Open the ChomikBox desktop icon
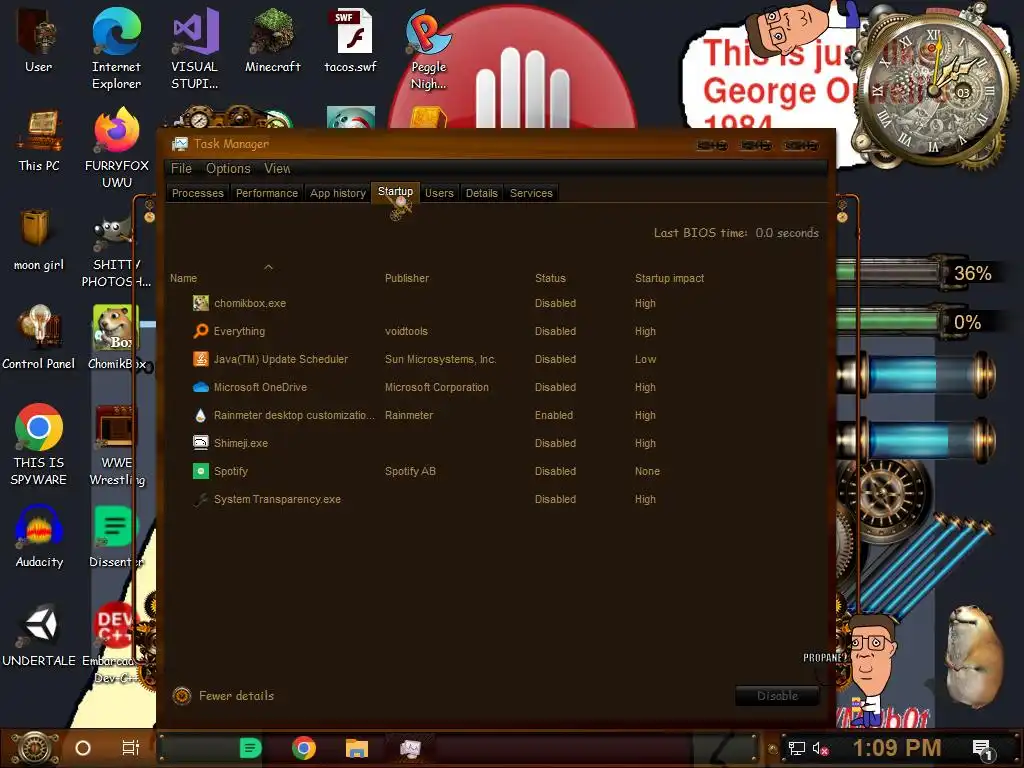The width and height of the screenshot is (1024, 768). click(116, 338)
